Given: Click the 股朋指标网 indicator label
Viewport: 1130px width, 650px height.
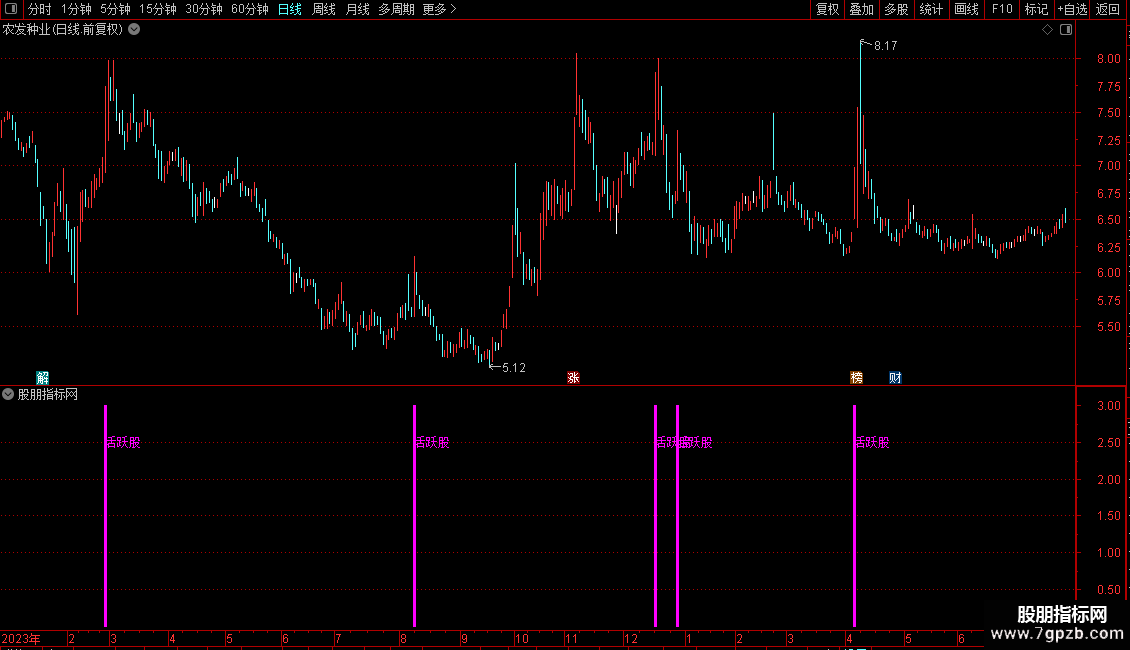Looking at the screenshot, I should (x=48, y=394).
